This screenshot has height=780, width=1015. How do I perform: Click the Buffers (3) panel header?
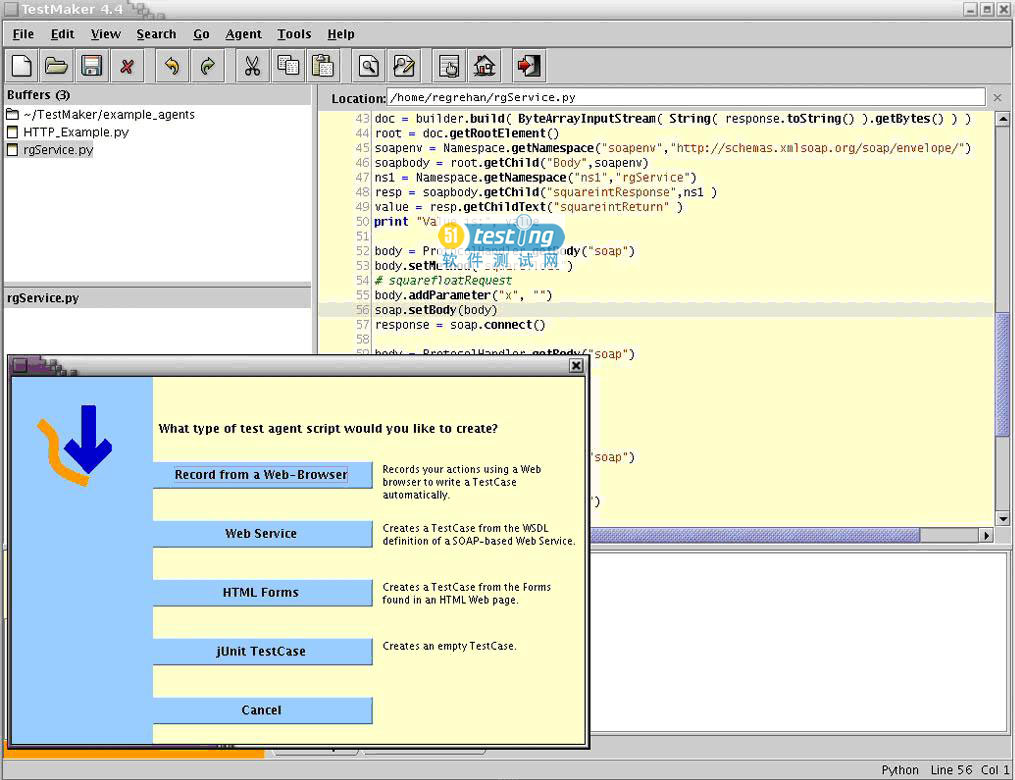click(157, 95)
